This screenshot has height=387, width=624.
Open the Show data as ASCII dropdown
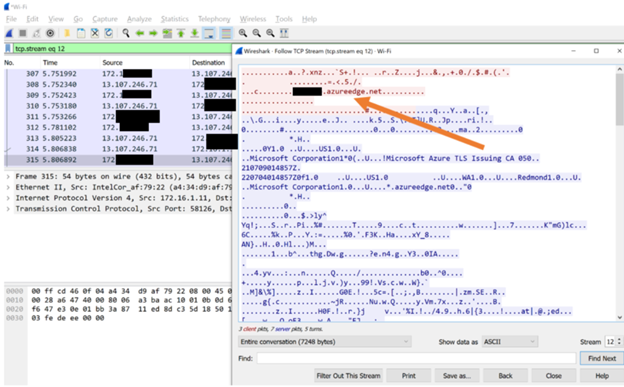pos(509,342)
